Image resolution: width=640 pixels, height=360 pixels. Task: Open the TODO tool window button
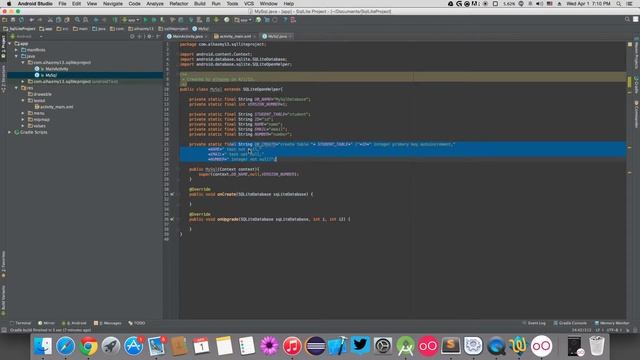pos(137,323)
